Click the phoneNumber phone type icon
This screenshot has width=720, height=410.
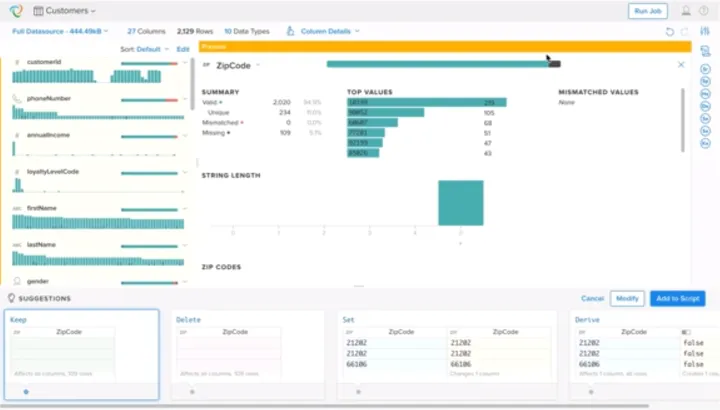click(17, 98)
